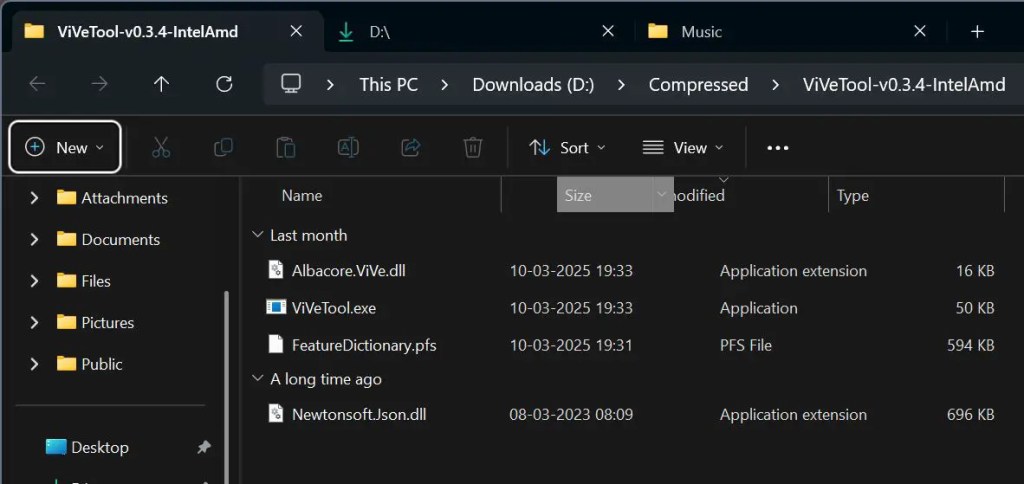Image resolution: width=1024 pixels, height=484 pixels.
Task: Click the 08-03-2023 08:09 date cell
Action: [571, 414]
